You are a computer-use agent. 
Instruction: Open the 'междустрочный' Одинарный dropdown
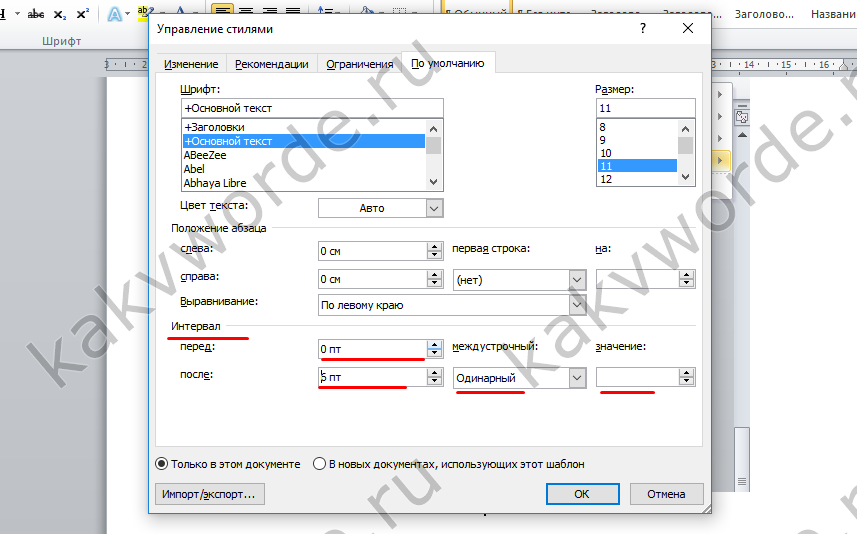(576, 378)
